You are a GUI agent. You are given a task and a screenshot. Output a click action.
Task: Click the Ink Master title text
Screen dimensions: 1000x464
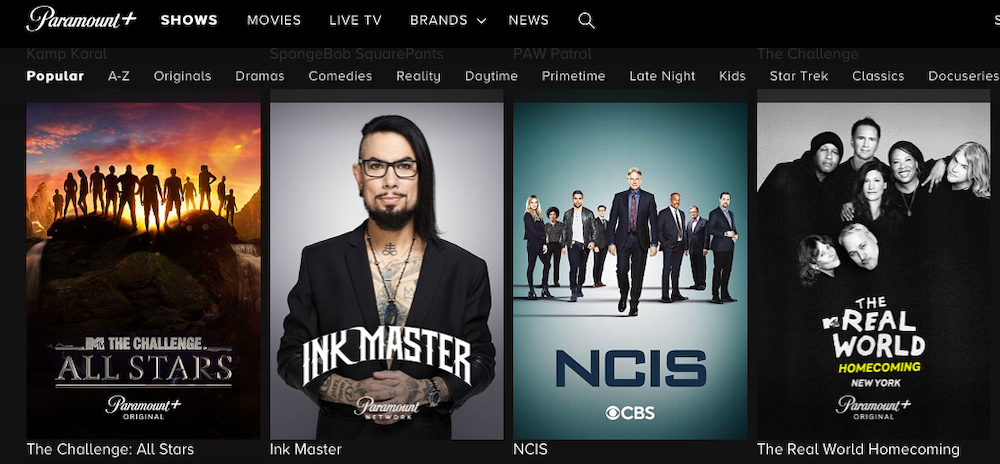click(305, 449)
